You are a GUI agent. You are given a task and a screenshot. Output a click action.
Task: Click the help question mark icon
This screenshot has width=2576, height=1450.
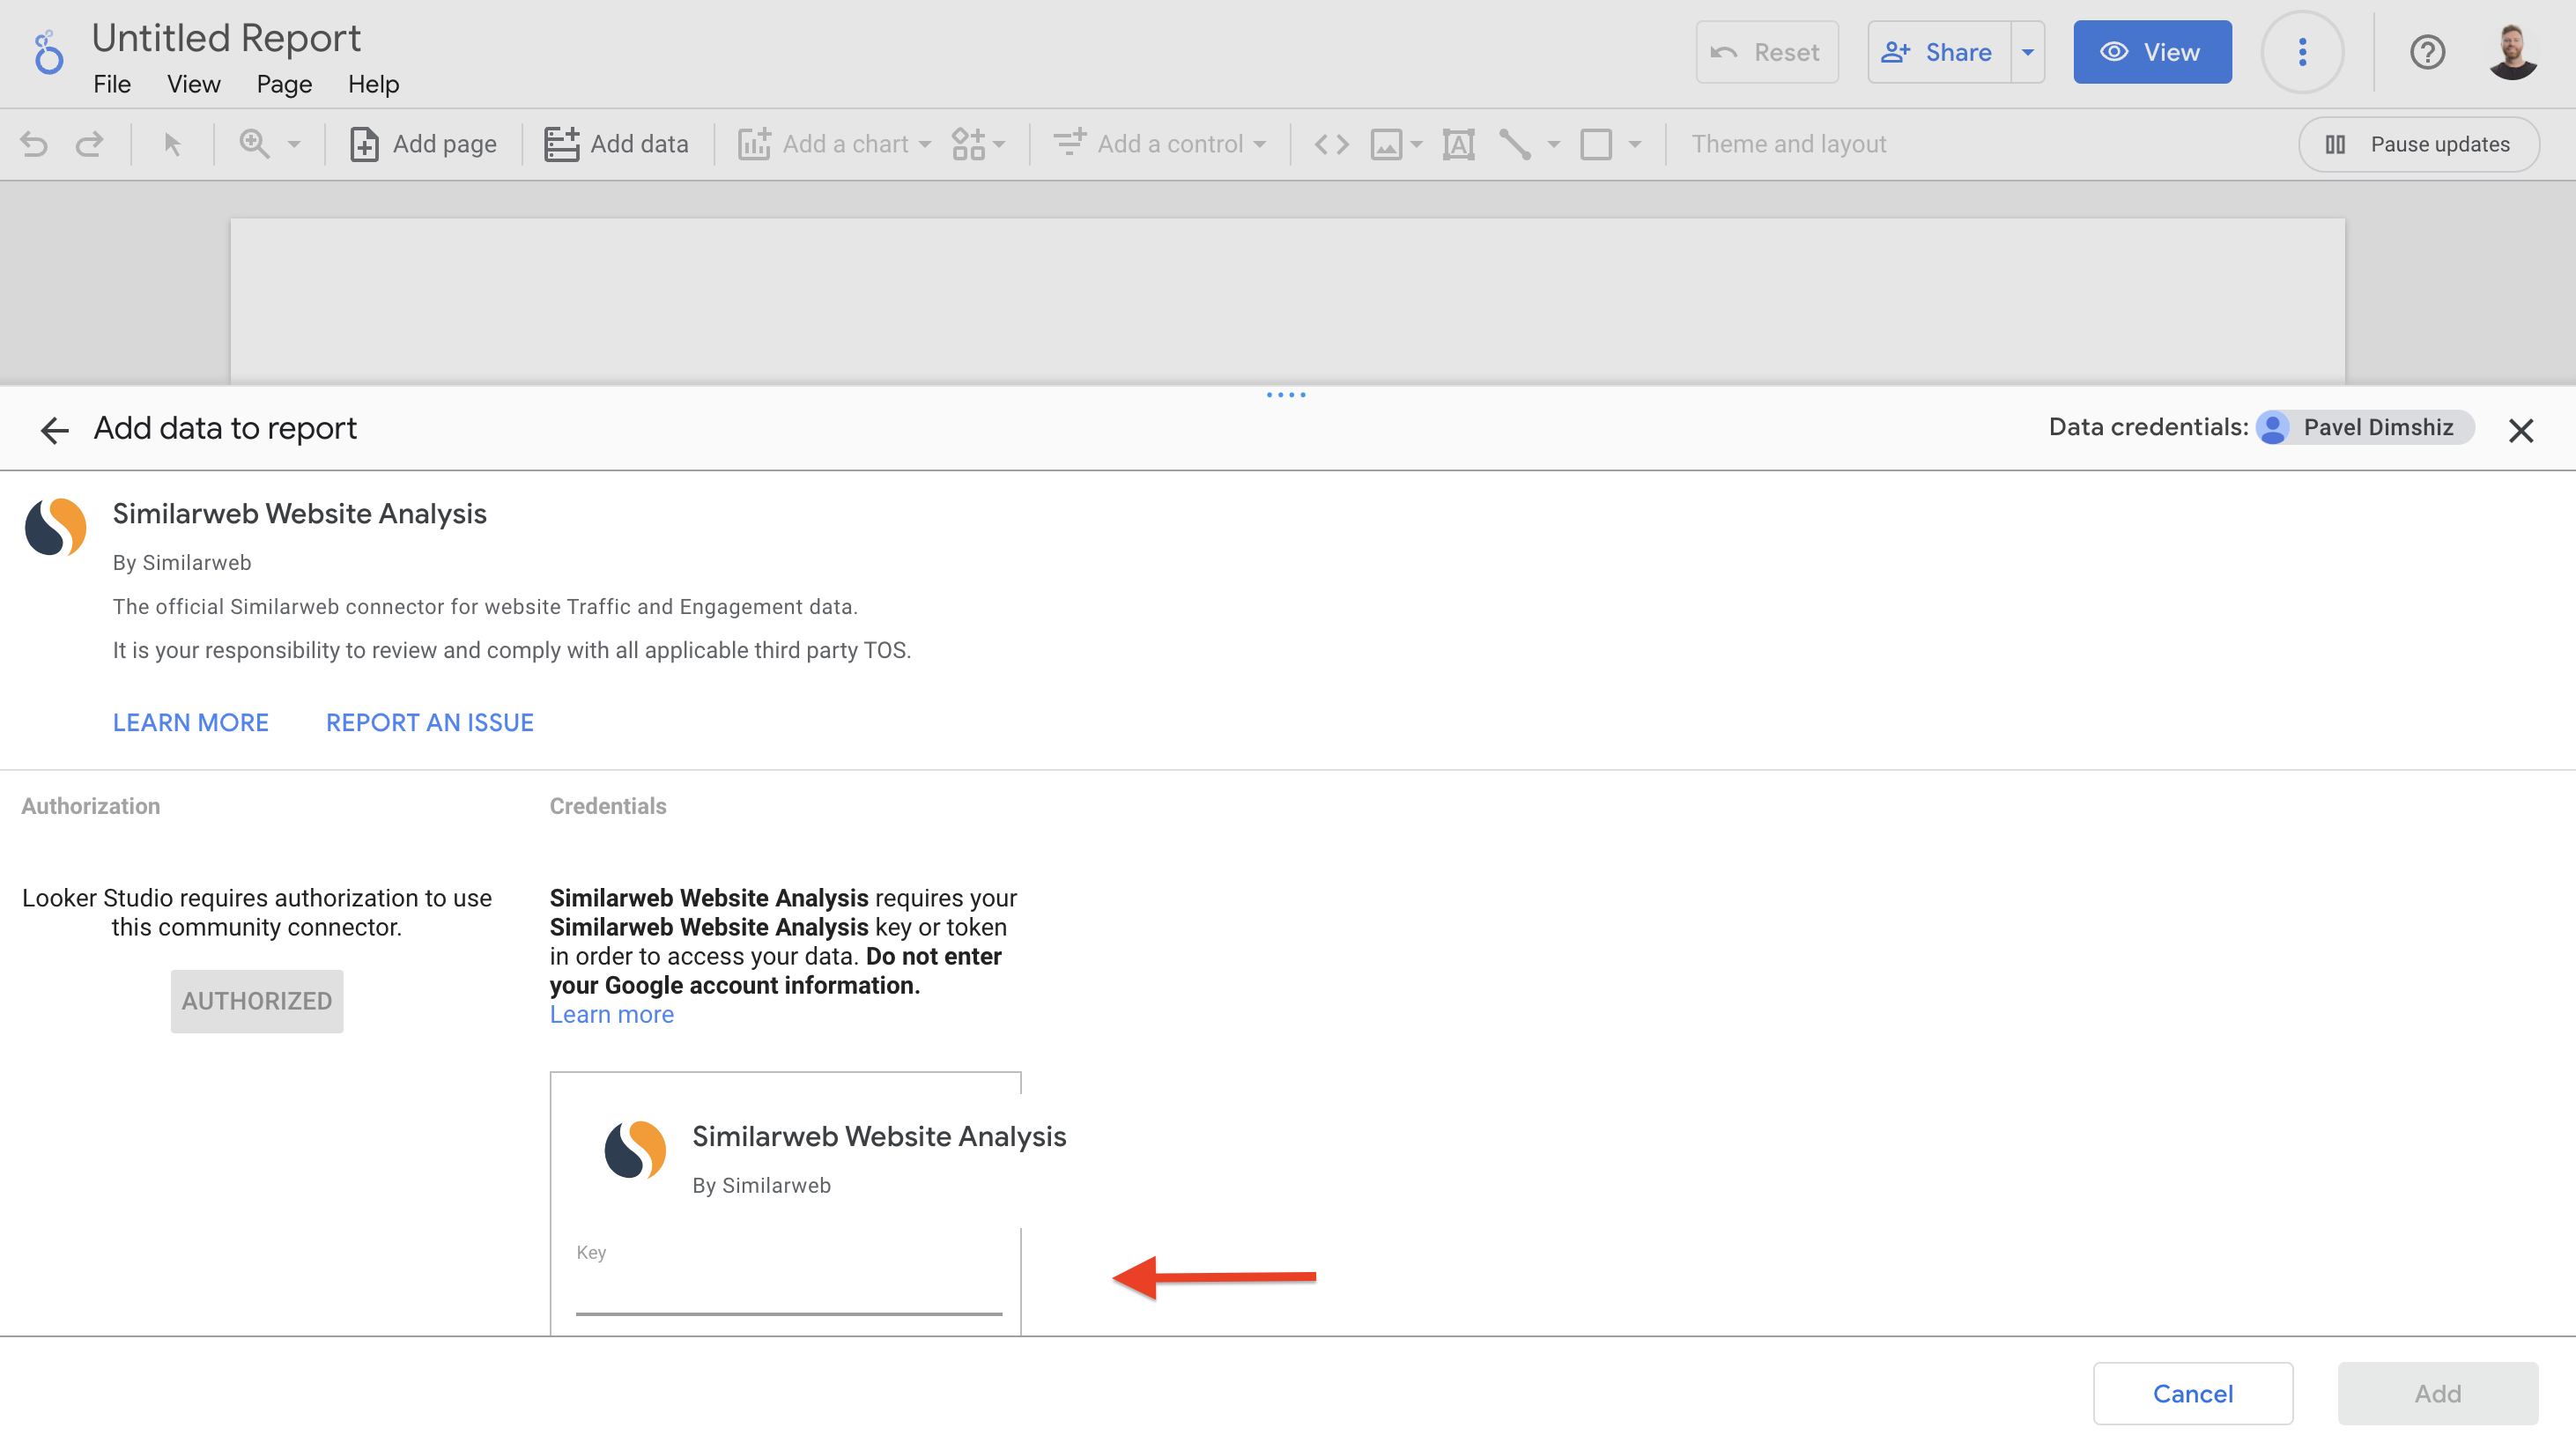tap(2426, 52)
